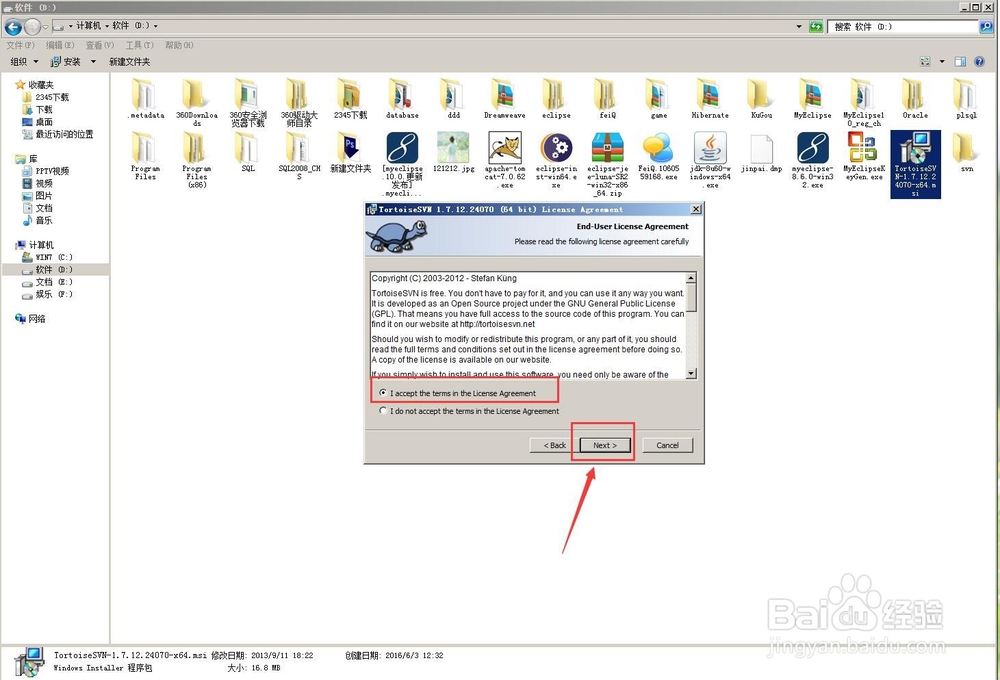Select the 360Downloads folder icon
Screen dimensions: 1000x680
coord(196,94)
